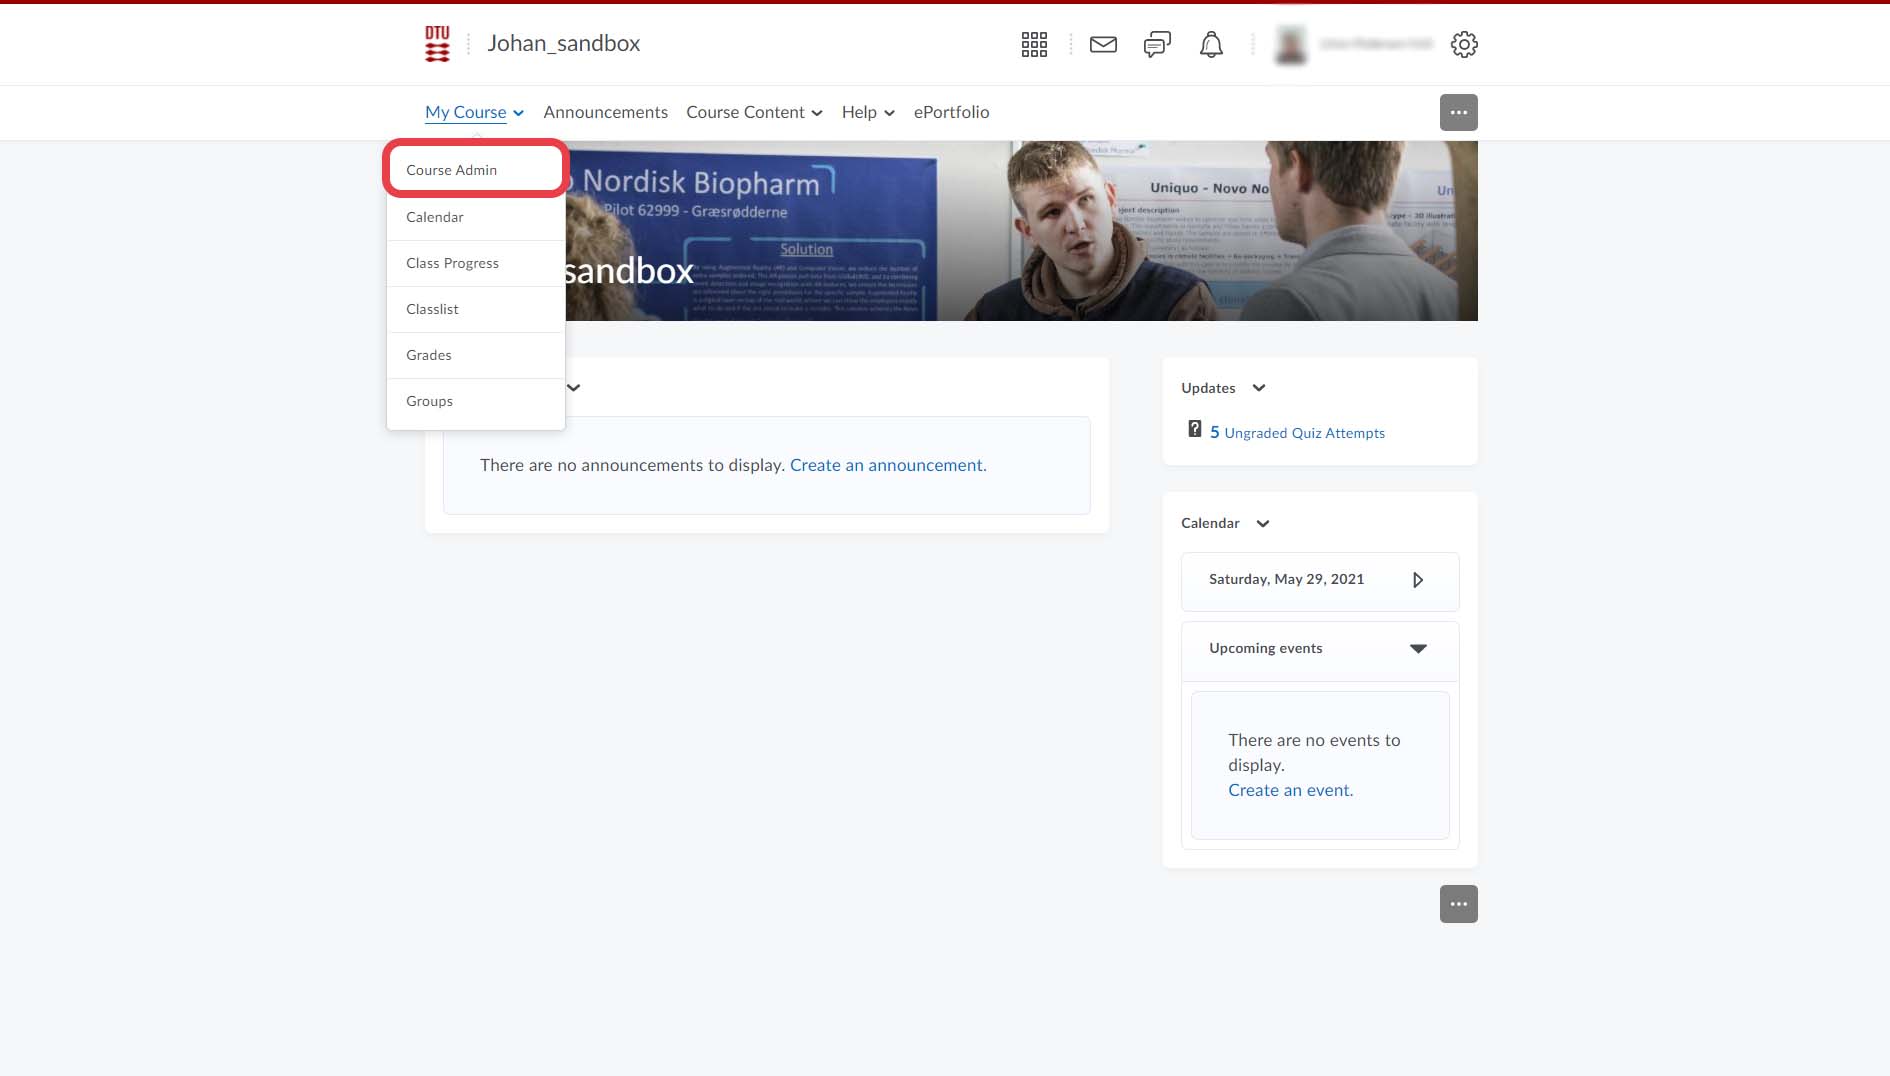Image resolution: width=1890 pixels, height=1076 pixels.
Task: Choose Grades from the dropdown list
Action: pyautogui.click(x=429, y=355)
